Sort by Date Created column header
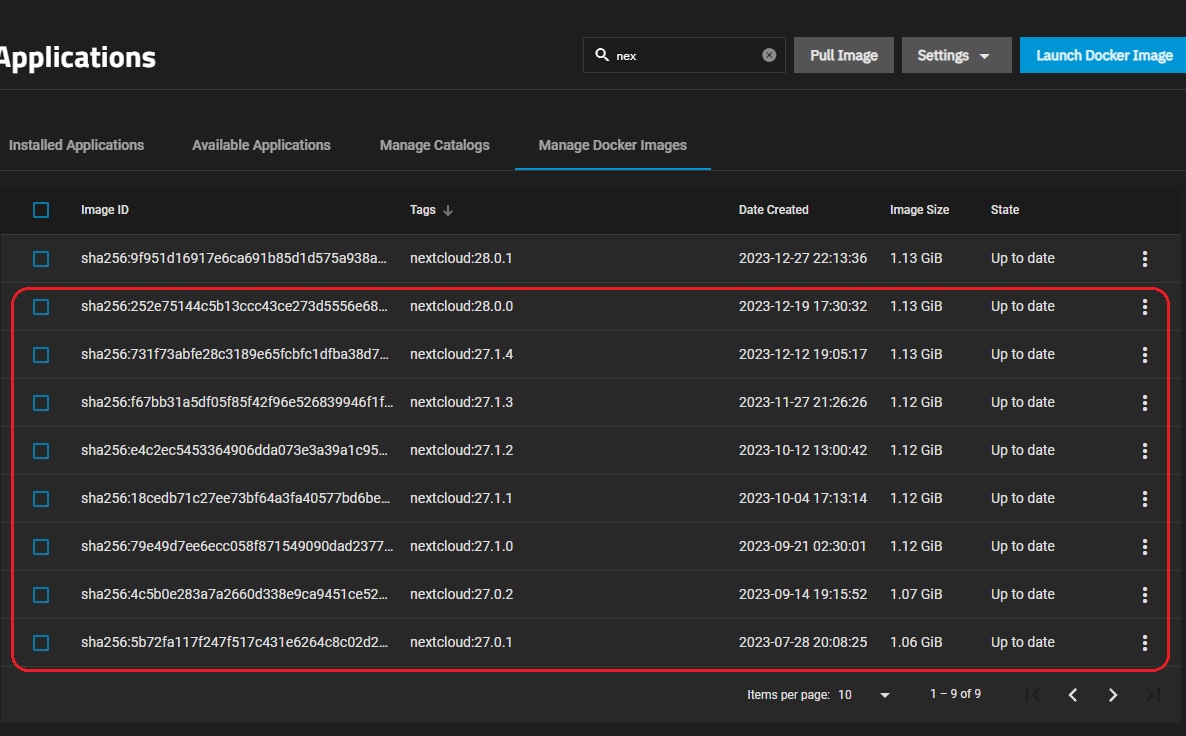 click(773, 210)
